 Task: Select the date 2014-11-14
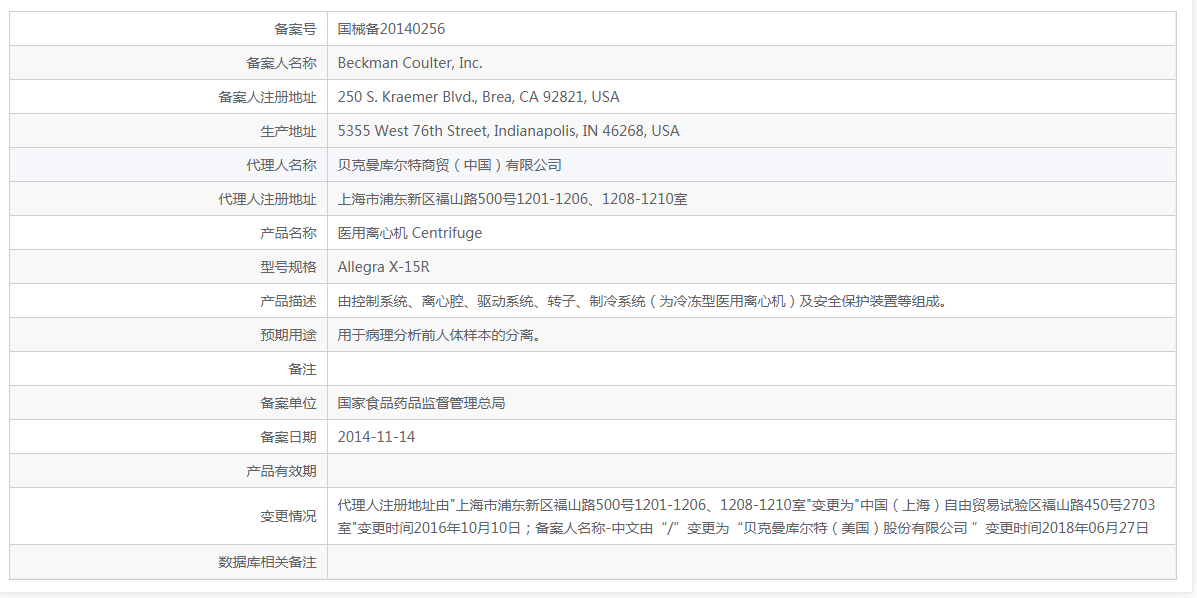(376, 437)
